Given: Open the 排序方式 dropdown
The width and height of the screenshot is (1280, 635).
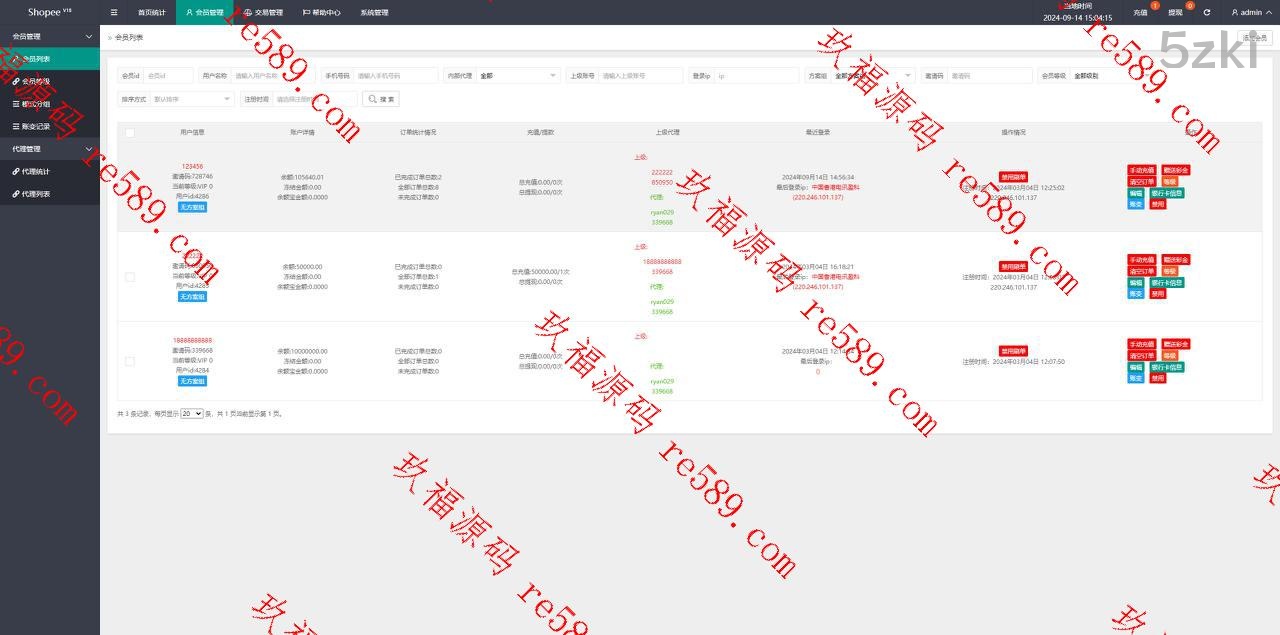Looking at the screenshot, I should point(192,99).
